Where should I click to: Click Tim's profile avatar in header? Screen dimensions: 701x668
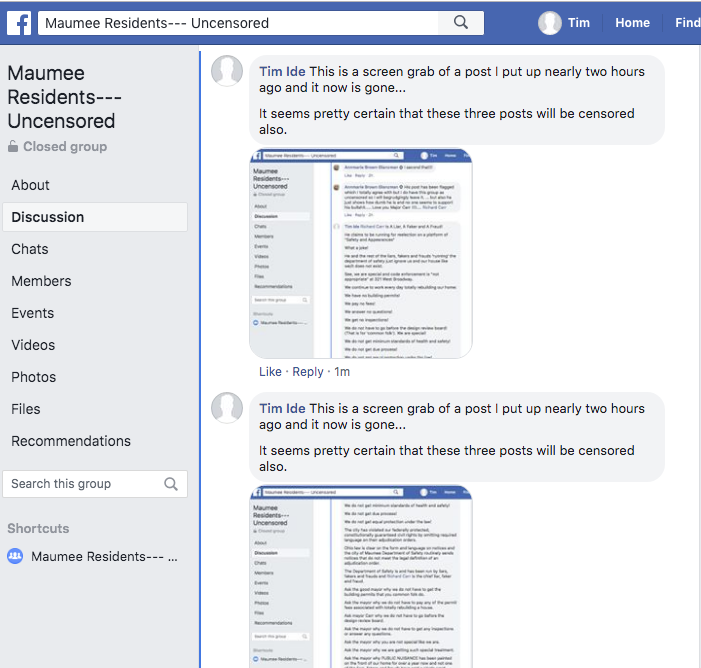click(x=549, y=23)
